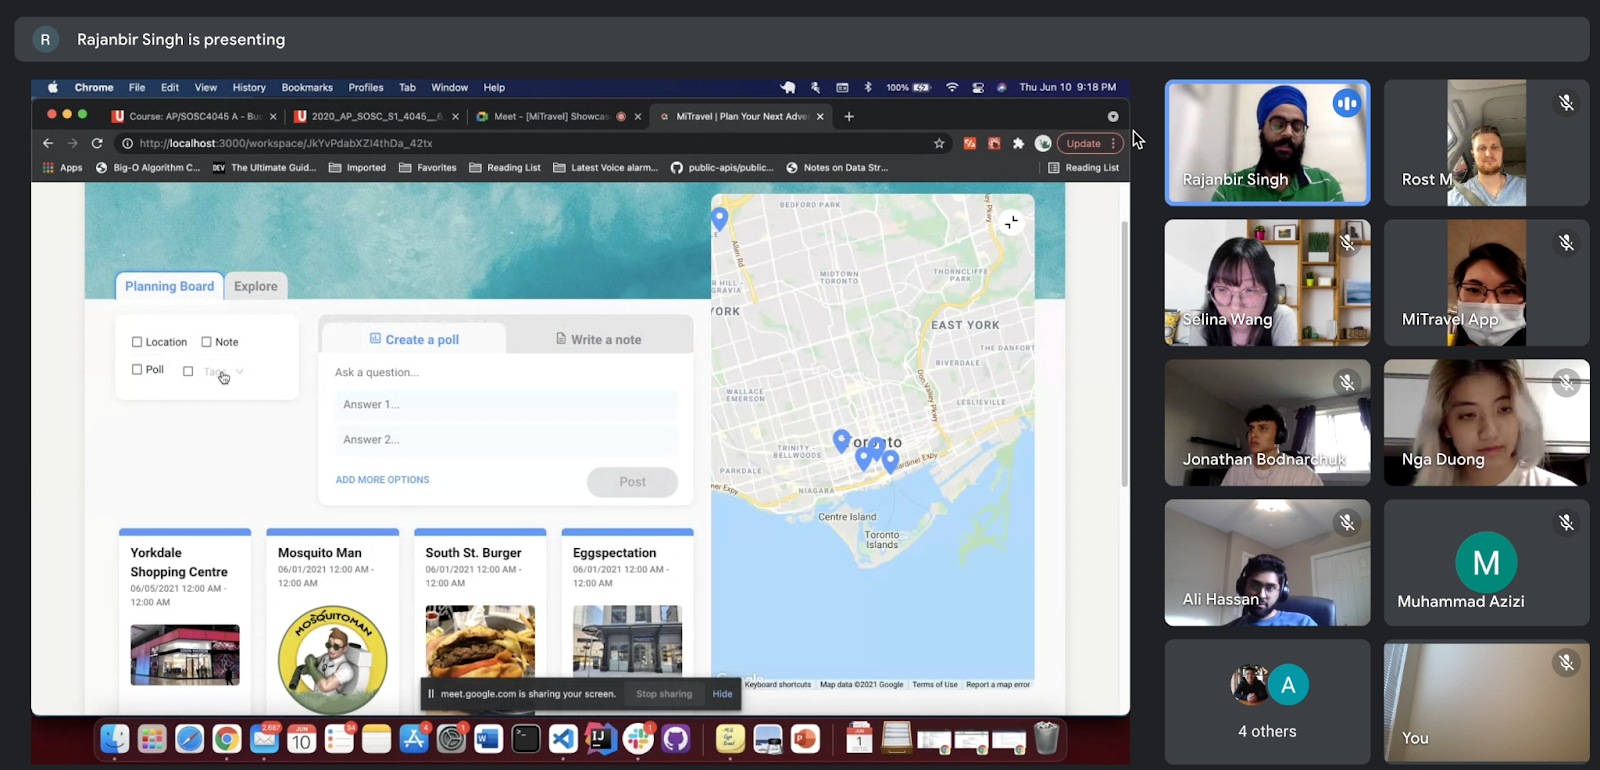Switch to the Explore tab

pyautogui.click(x=256, y=286)
